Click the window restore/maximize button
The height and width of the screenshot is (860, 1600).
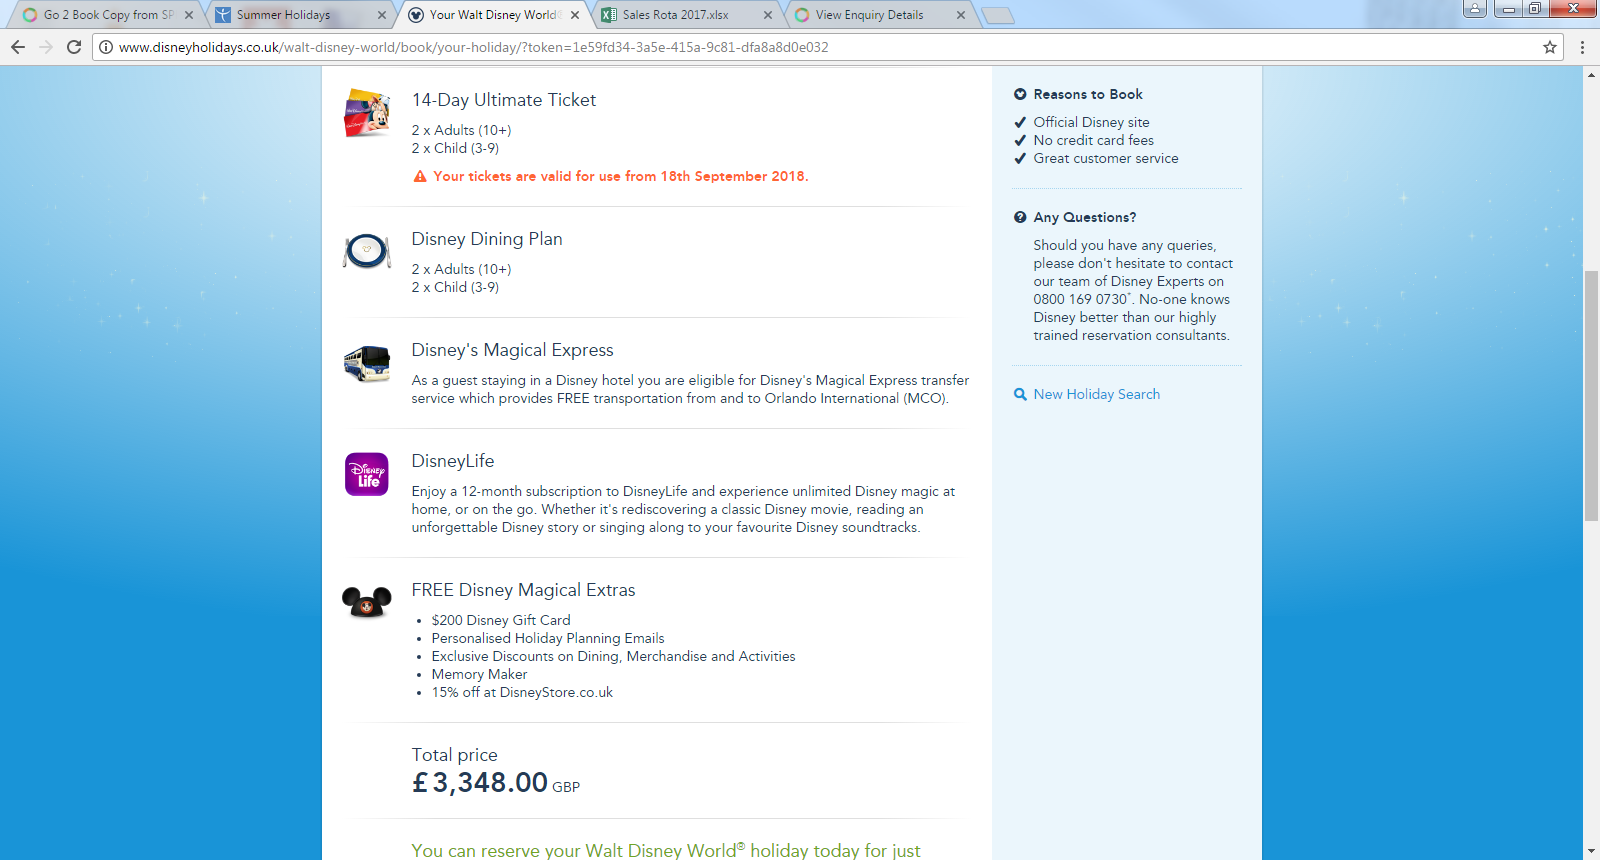pyautogui.click(x=1535, y=9)
